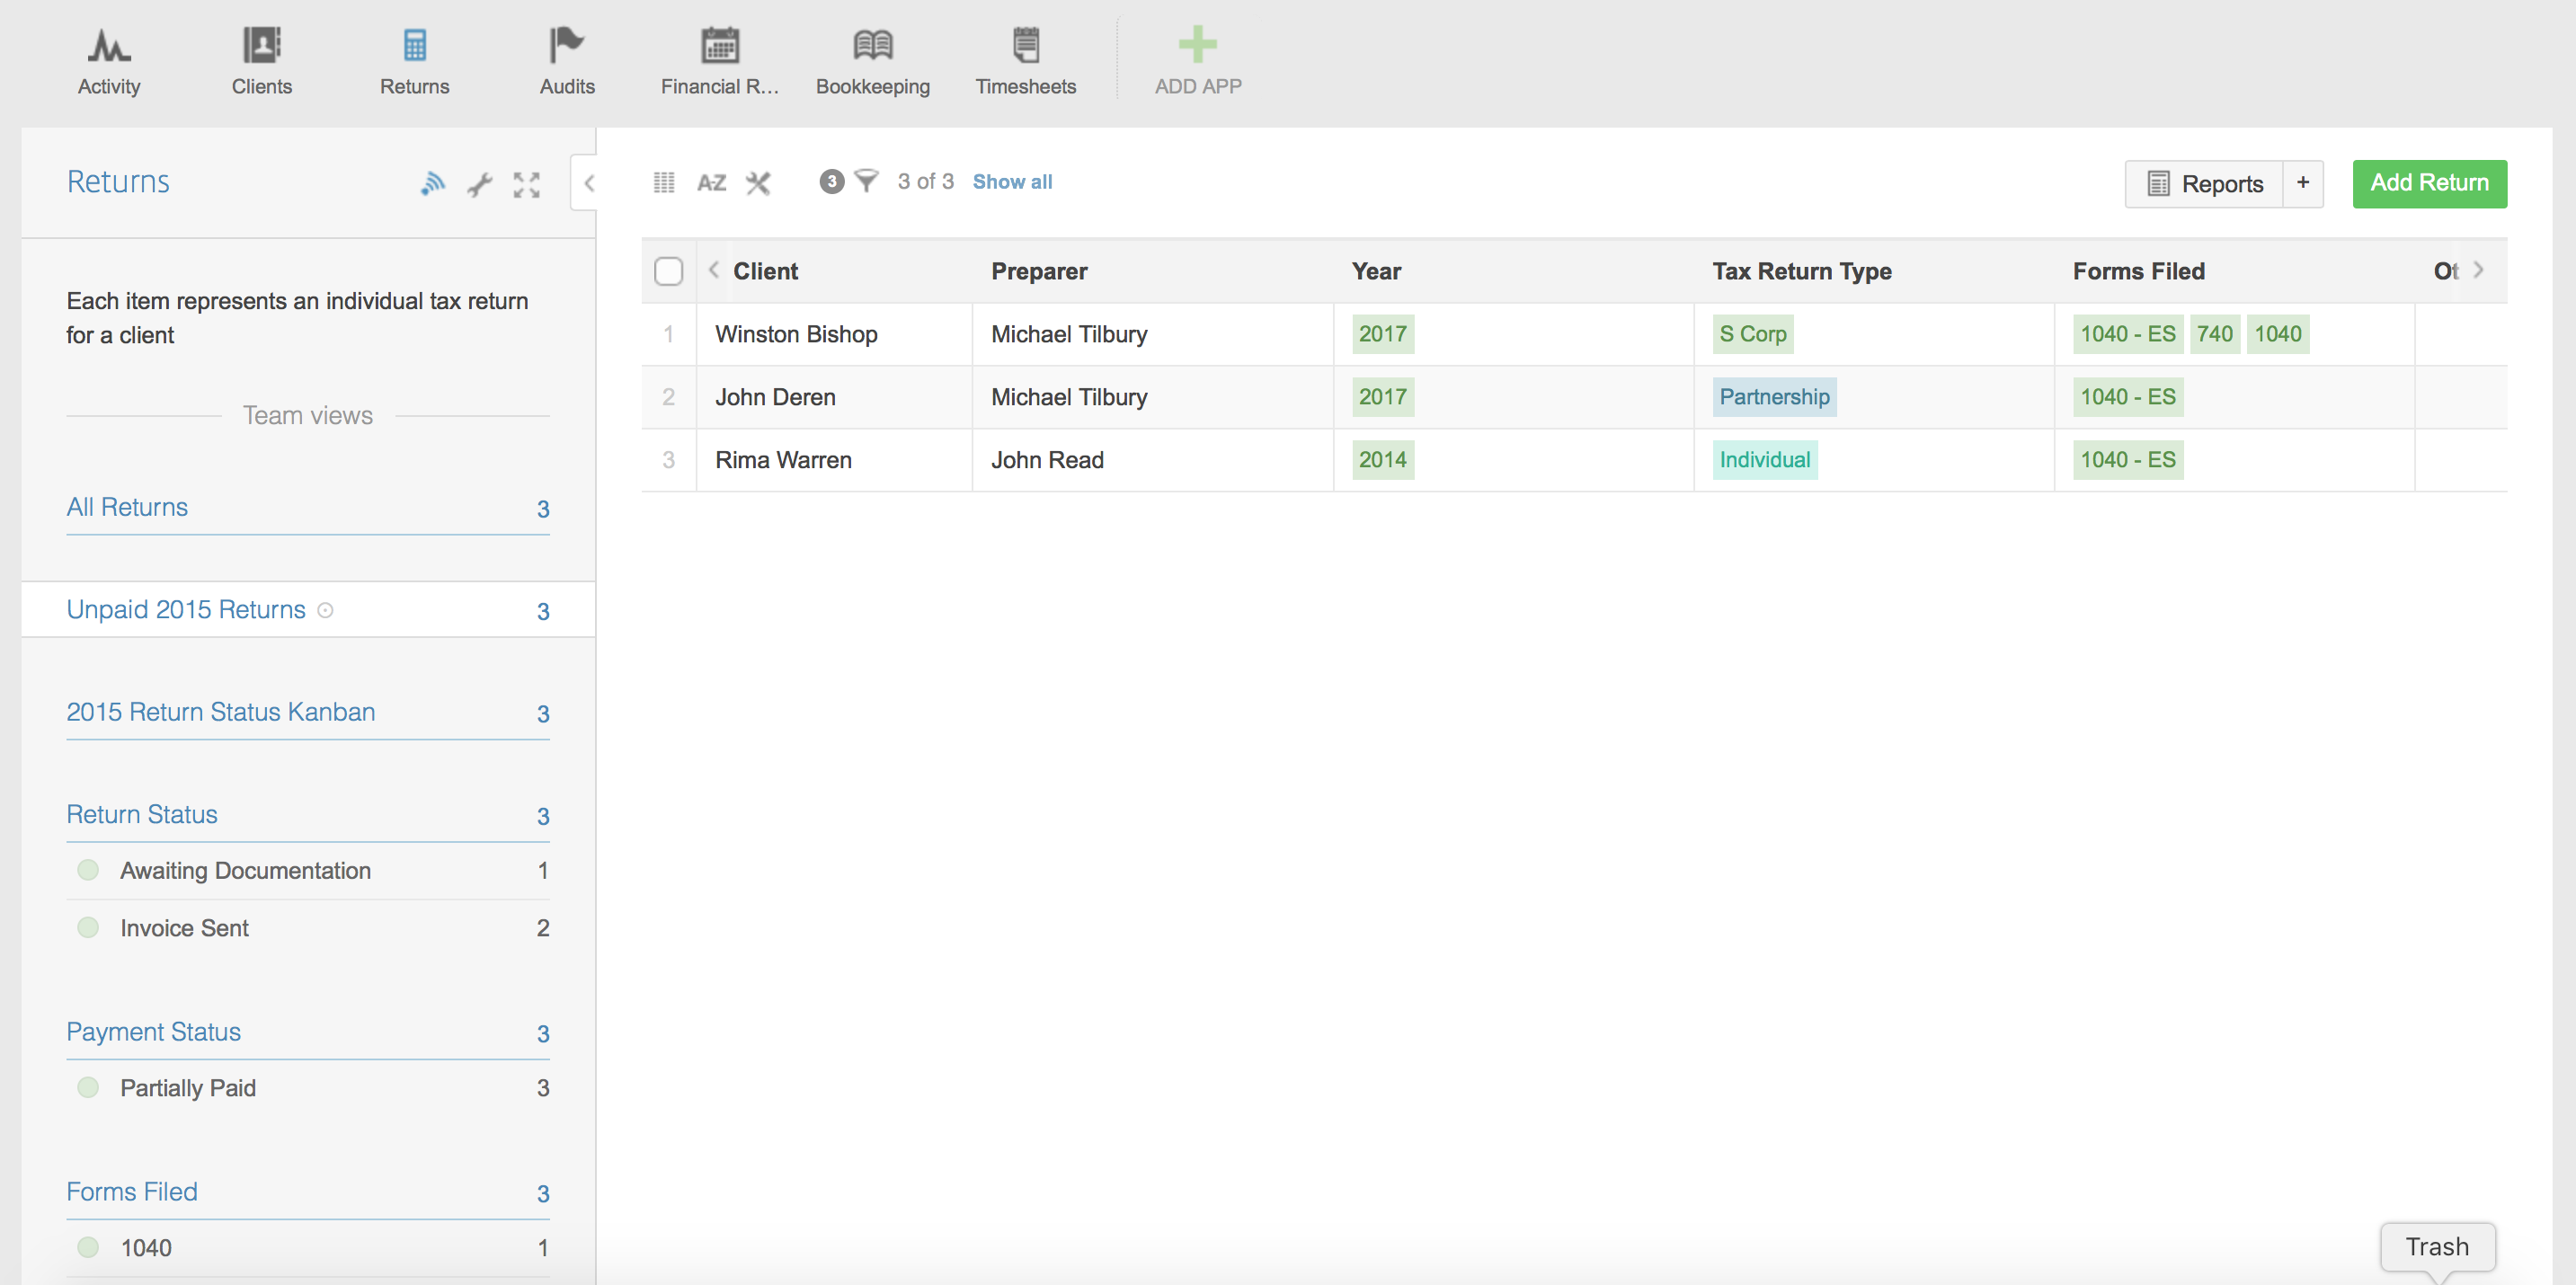Image resolution: width=2576 pixels, height=1285 pixels.
Task: Click the plus dropdown next to Reports
Action: [2302, 183]
